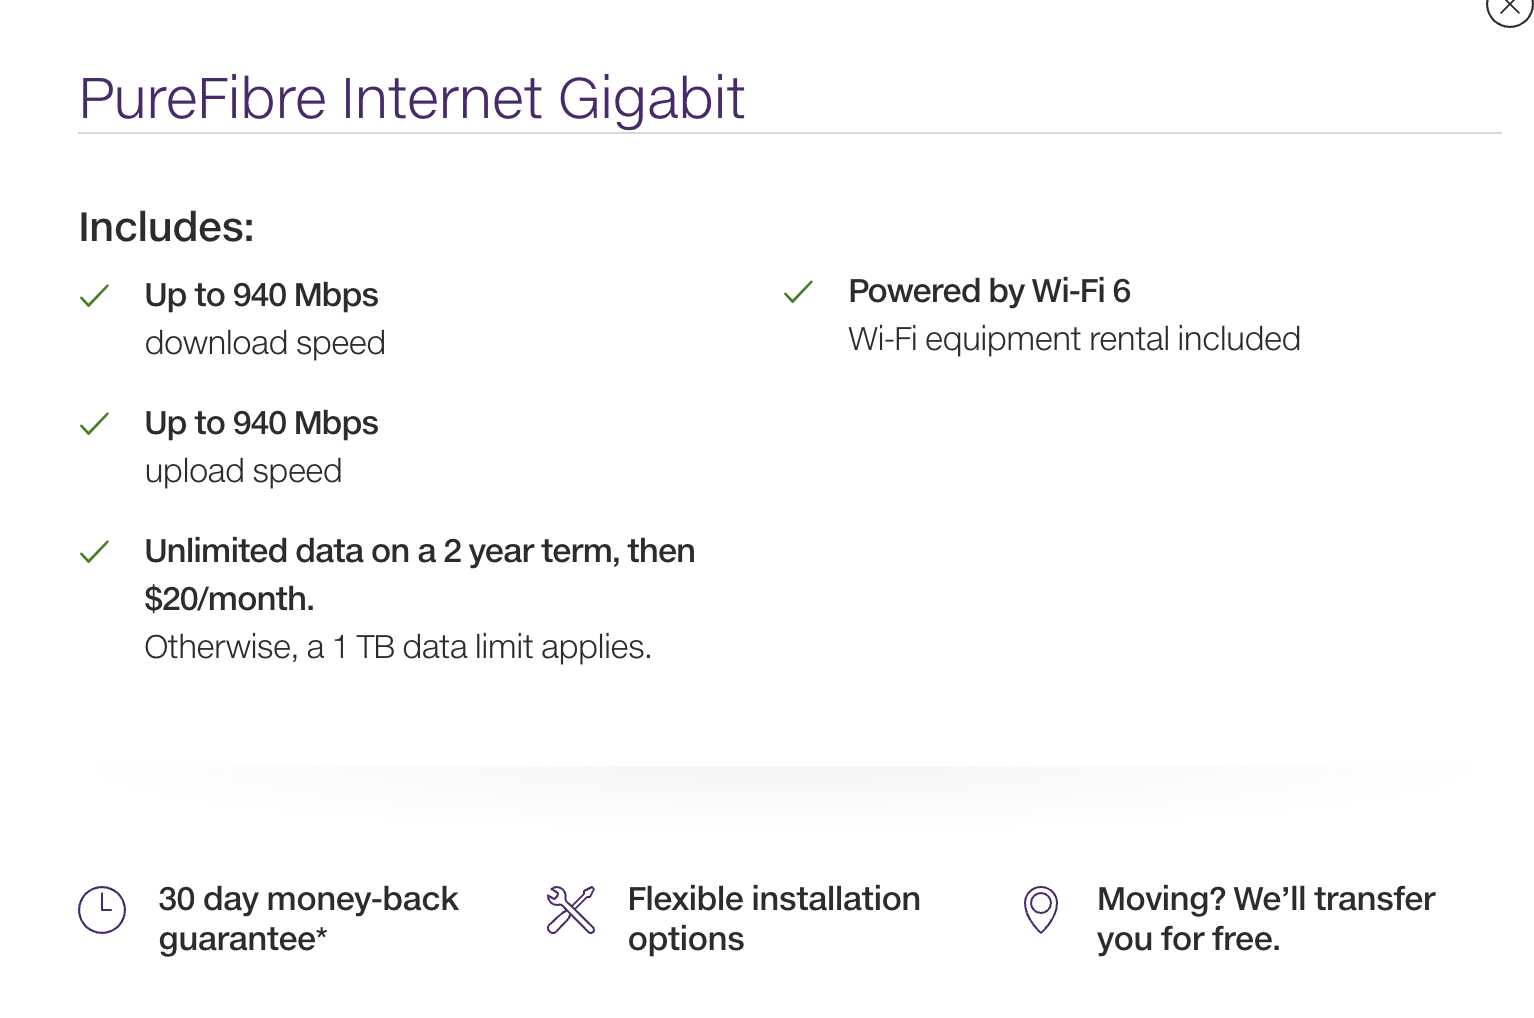
Task: Click the 1 TB data limit note
Action: [x=398, y=647]
